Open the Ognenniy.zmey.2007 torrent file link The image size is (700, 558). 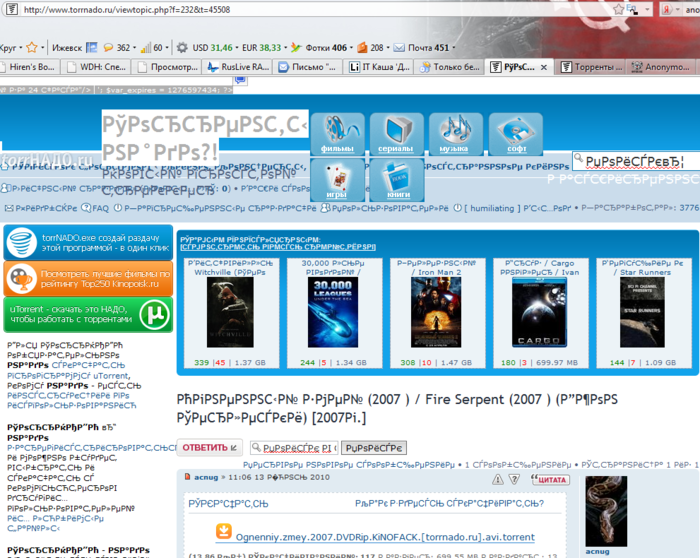click(385, 537)
